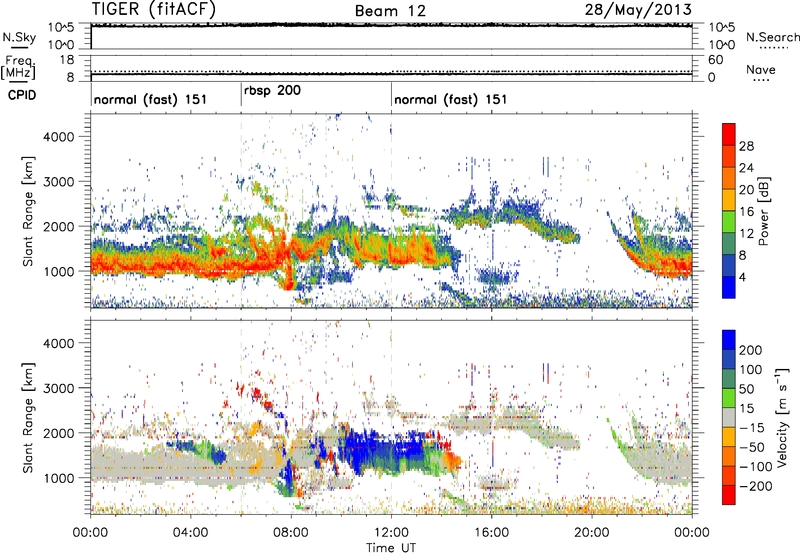
Task: Pick the bright blue top Velocity colorbar segment
Action: [729, 340]
